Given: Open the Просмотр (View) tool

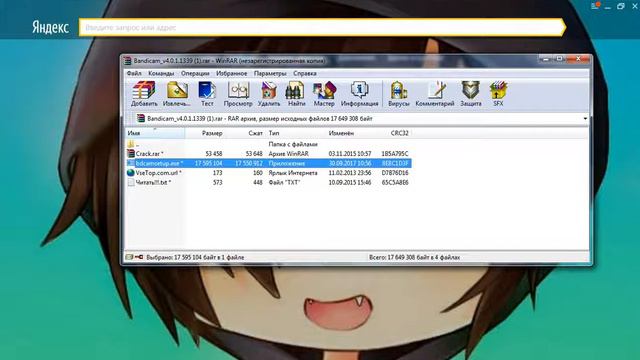Looking at the screenshot, I should 238,90.
